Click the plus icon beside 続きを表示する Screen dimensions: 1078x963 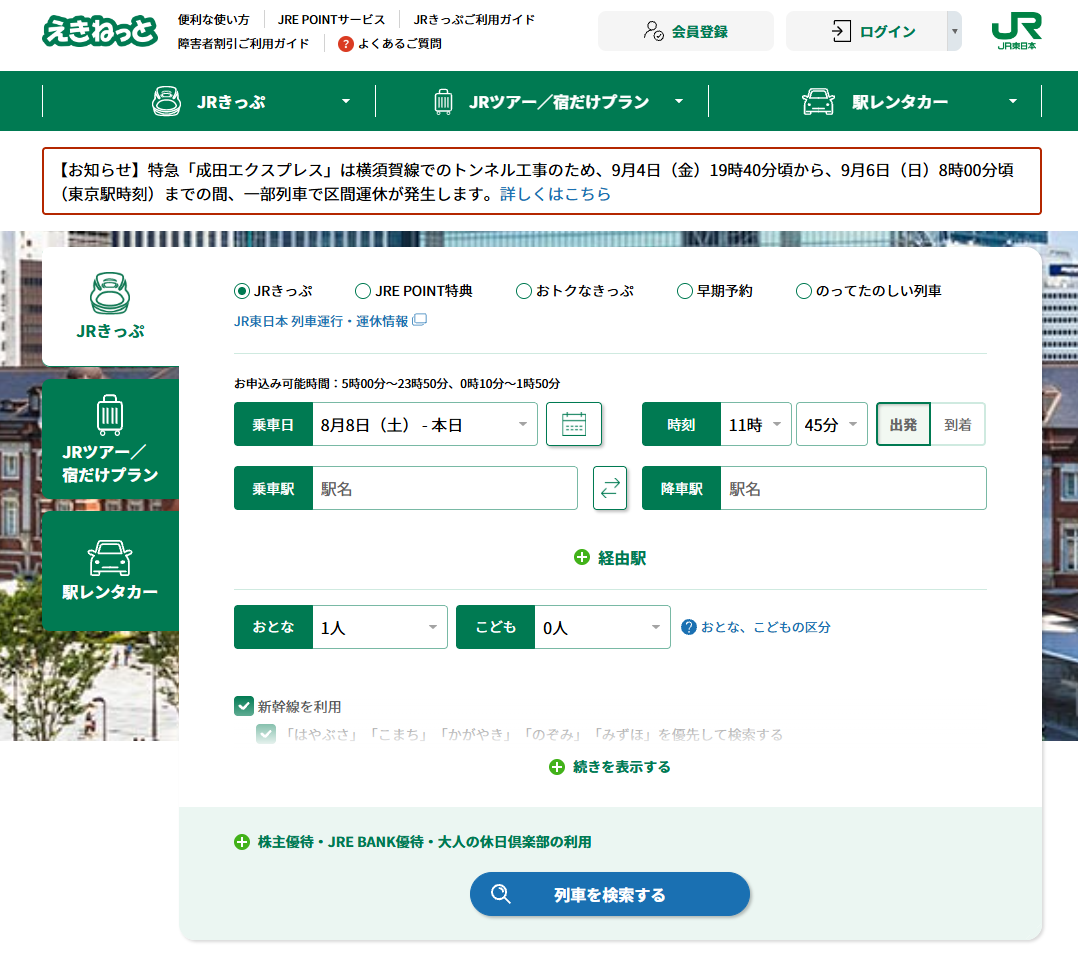(557, 767)
